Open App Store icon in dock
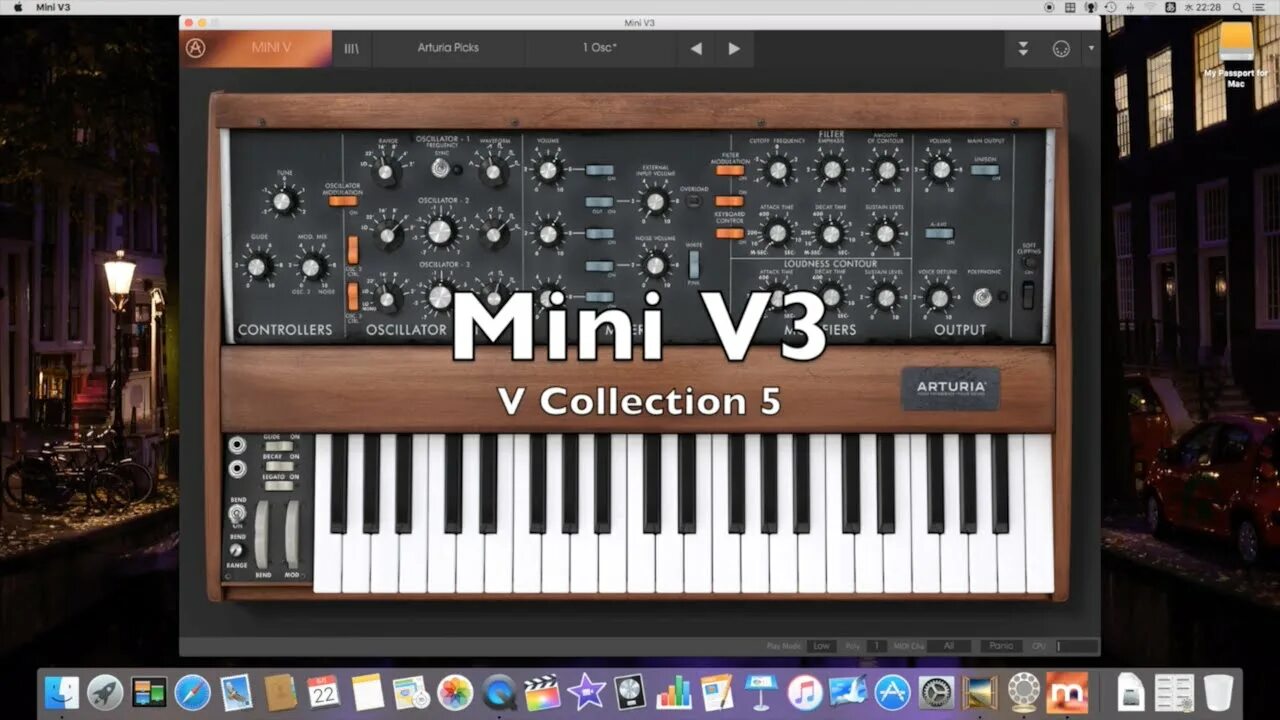The width and height of the screenshot is (1280, 720). (x=892, y=692)
